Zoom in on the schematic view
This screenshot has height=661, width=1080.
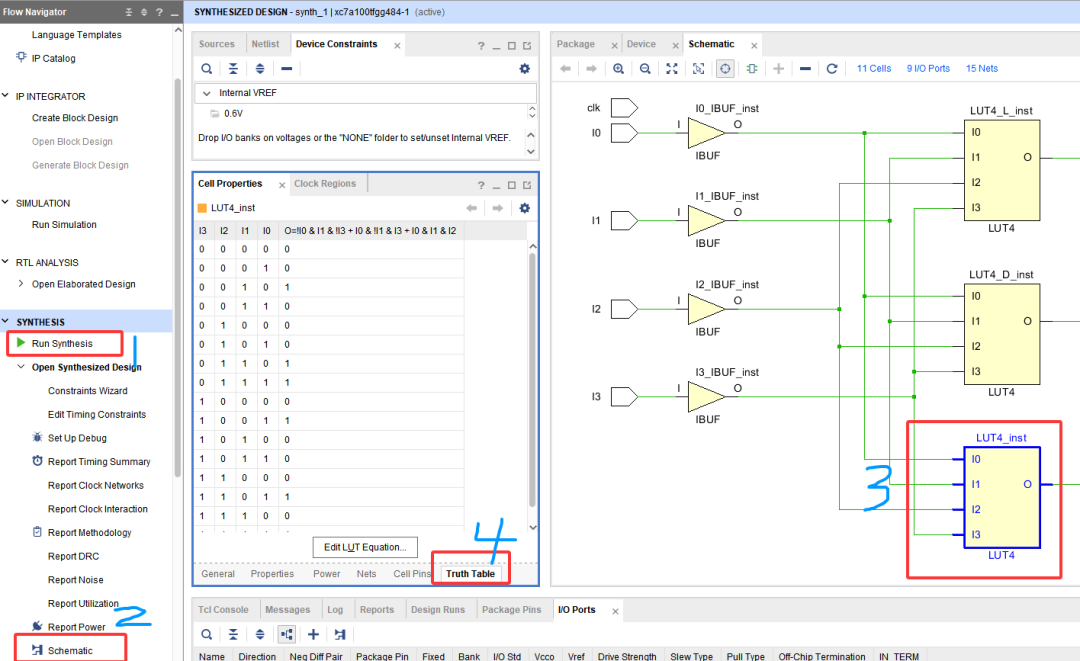click(619, 69)
